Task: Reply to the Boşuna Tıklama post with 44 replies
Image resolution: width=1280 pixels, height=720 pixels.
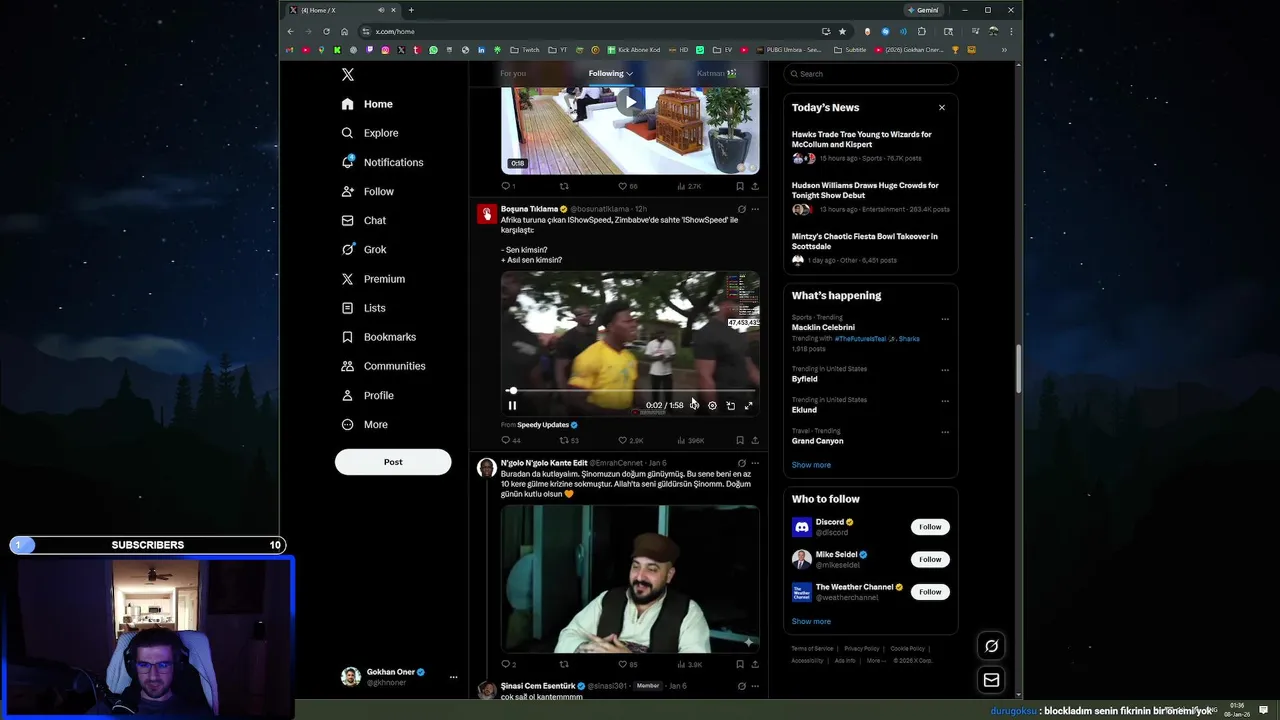Action: pyautogui.click(x=506, y=440)
